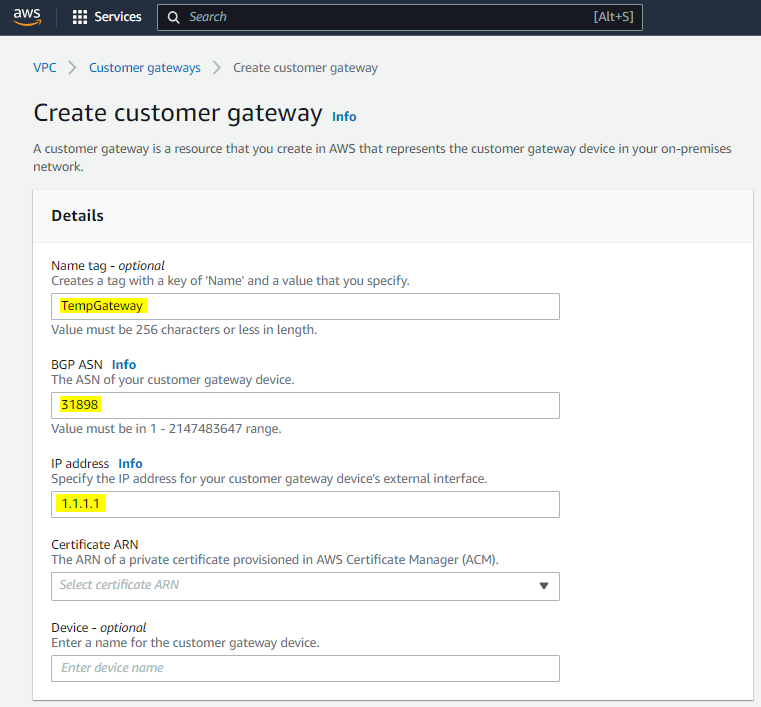
Task: Navigate to Customer gateways breadcrumb link
Action: pos(145,68)
